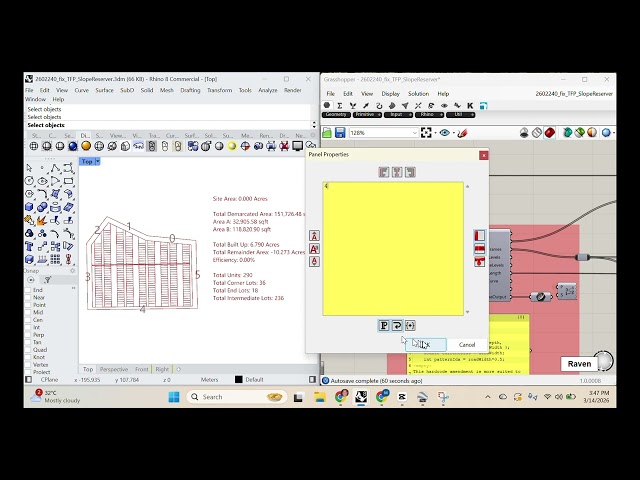
Task: Click the Windows Start button
Action: (174, 397)
